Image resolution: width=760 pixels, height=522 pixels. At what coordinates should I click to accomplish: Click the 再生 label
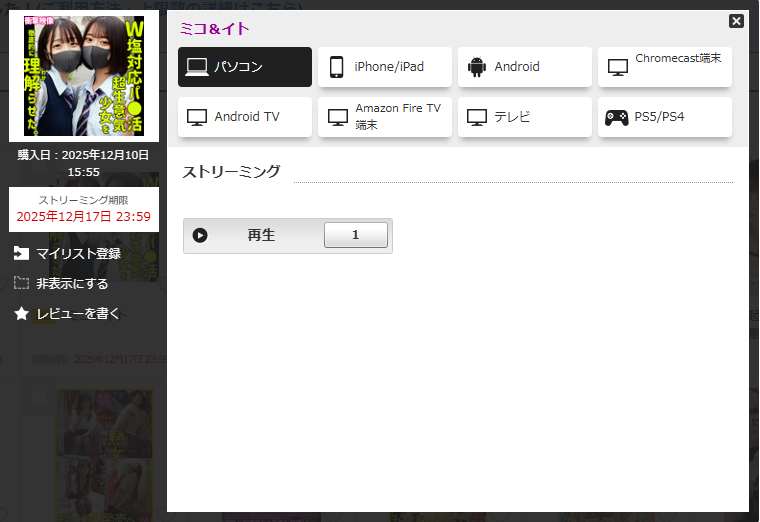[x=261, y=235]
